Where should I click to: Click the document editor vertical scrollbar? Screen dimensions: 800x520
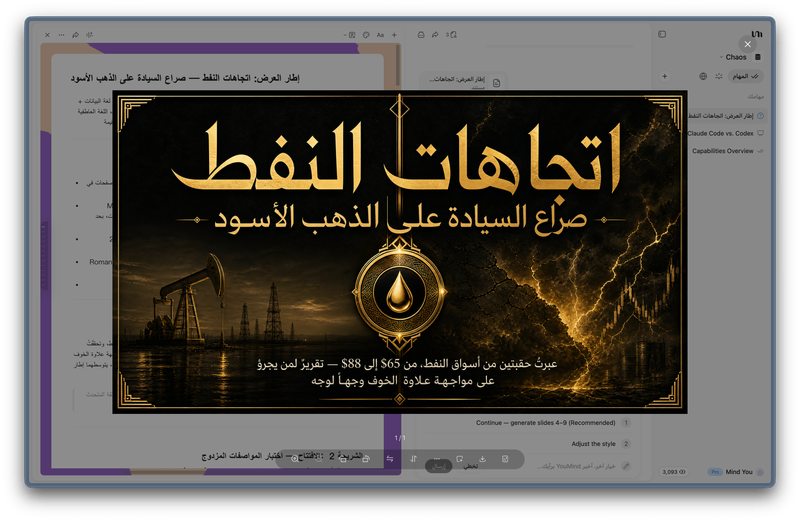click(x=397, y=66)
